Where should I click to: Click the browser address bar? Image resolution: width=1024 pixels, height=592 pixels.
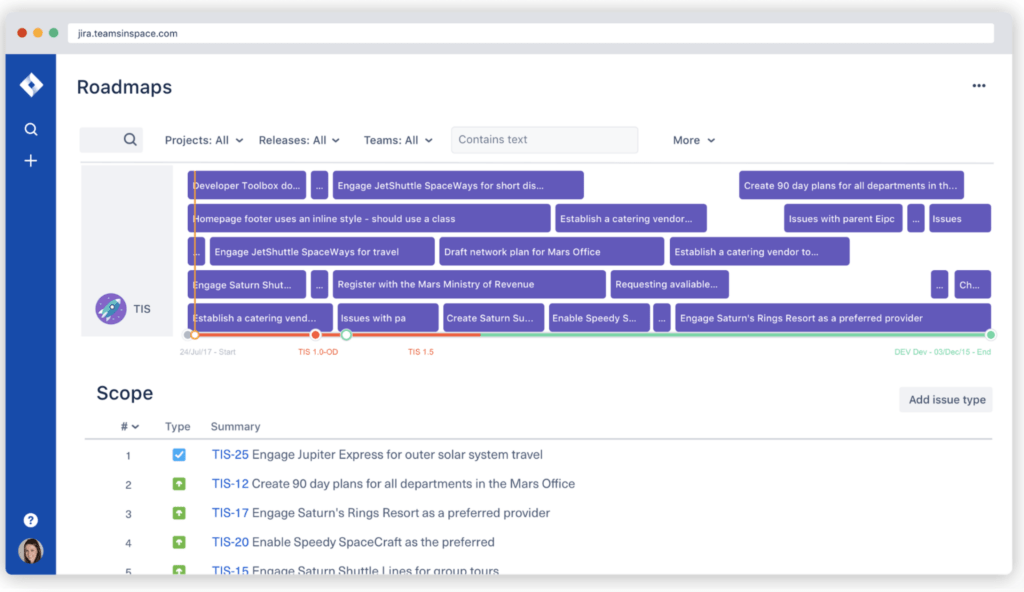[530, 33]
